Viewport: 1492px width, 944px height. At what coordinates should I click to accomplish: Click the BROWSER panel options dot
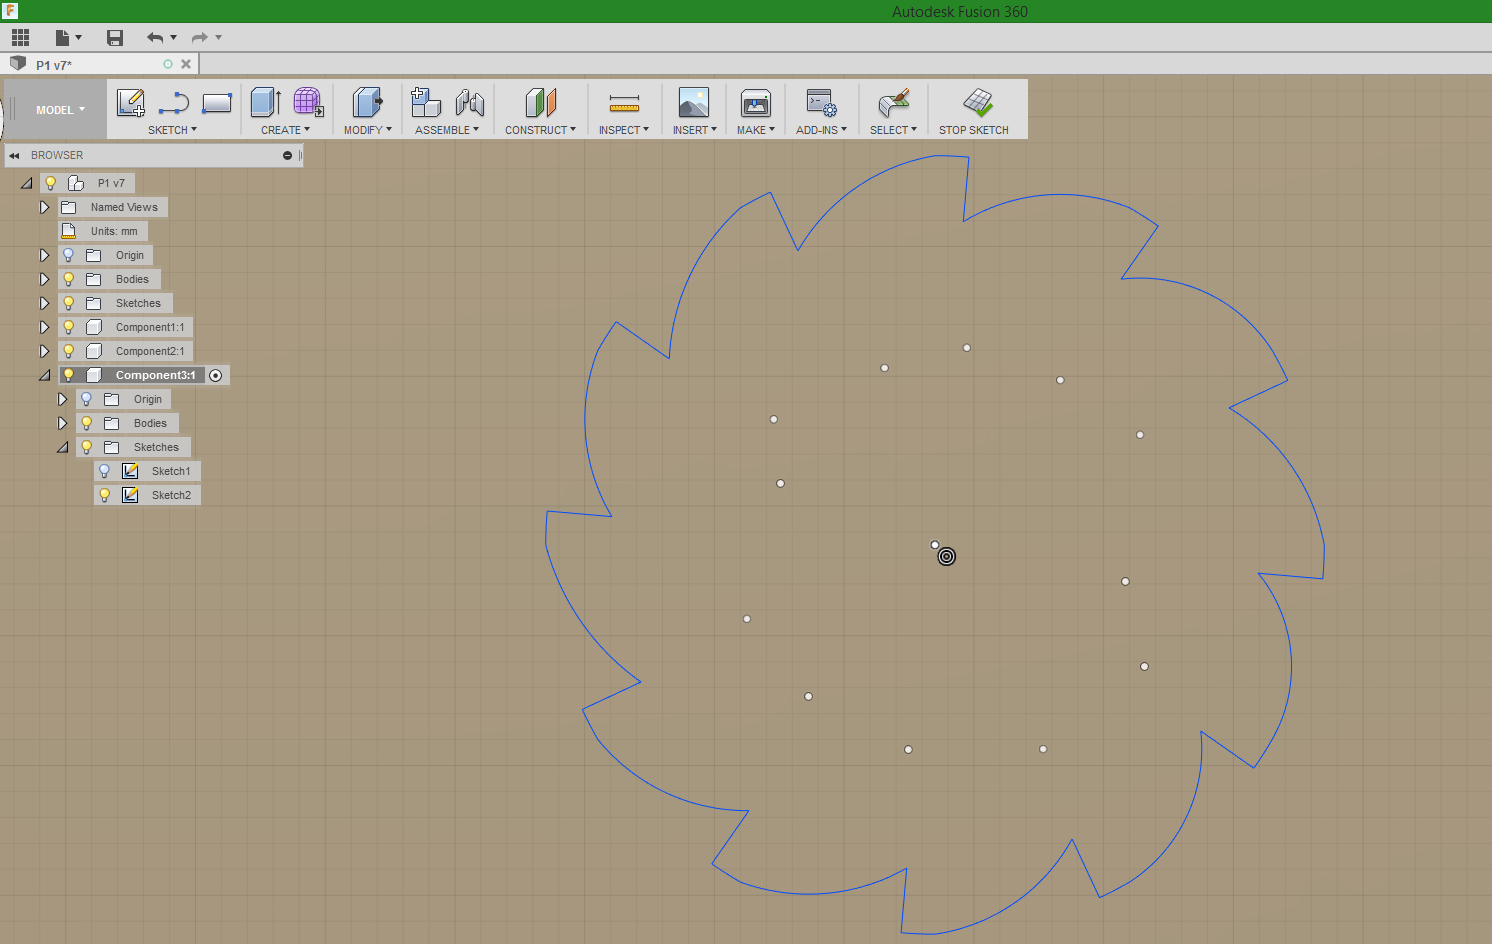point(287,155)
